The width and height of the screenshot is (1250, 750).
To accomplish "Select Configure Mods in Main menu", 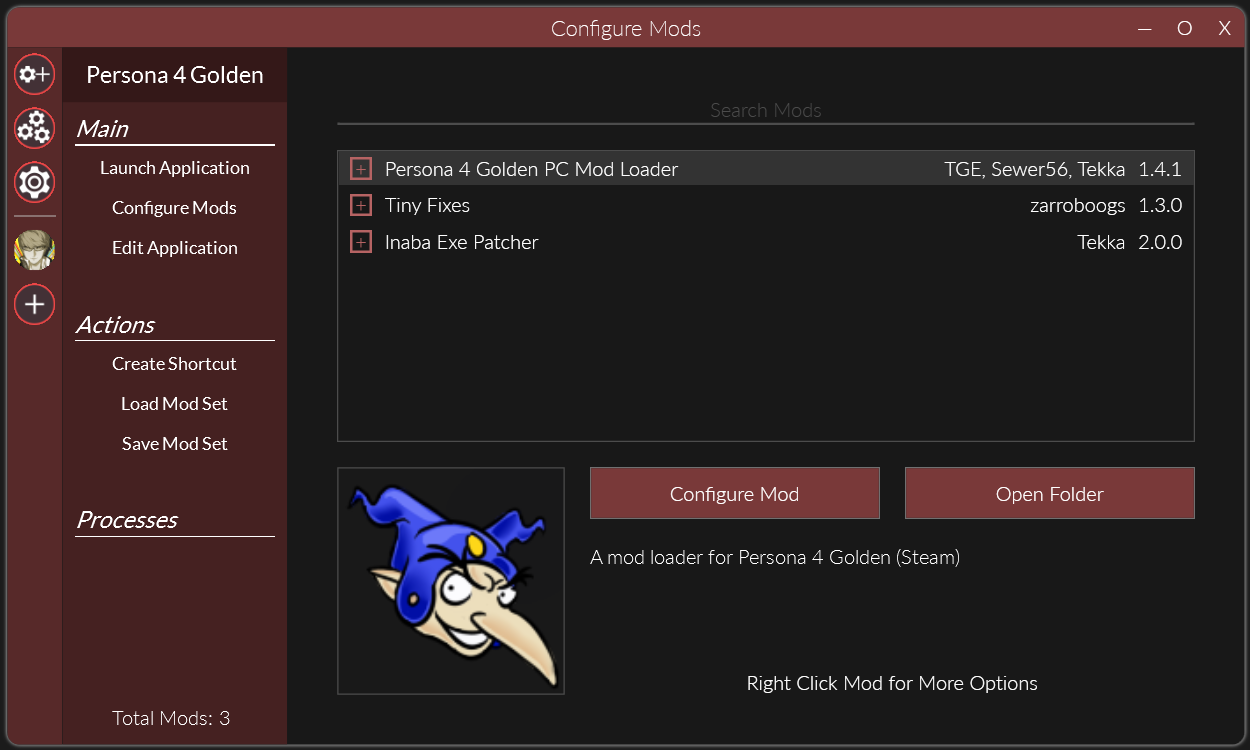I will point(175,208).
